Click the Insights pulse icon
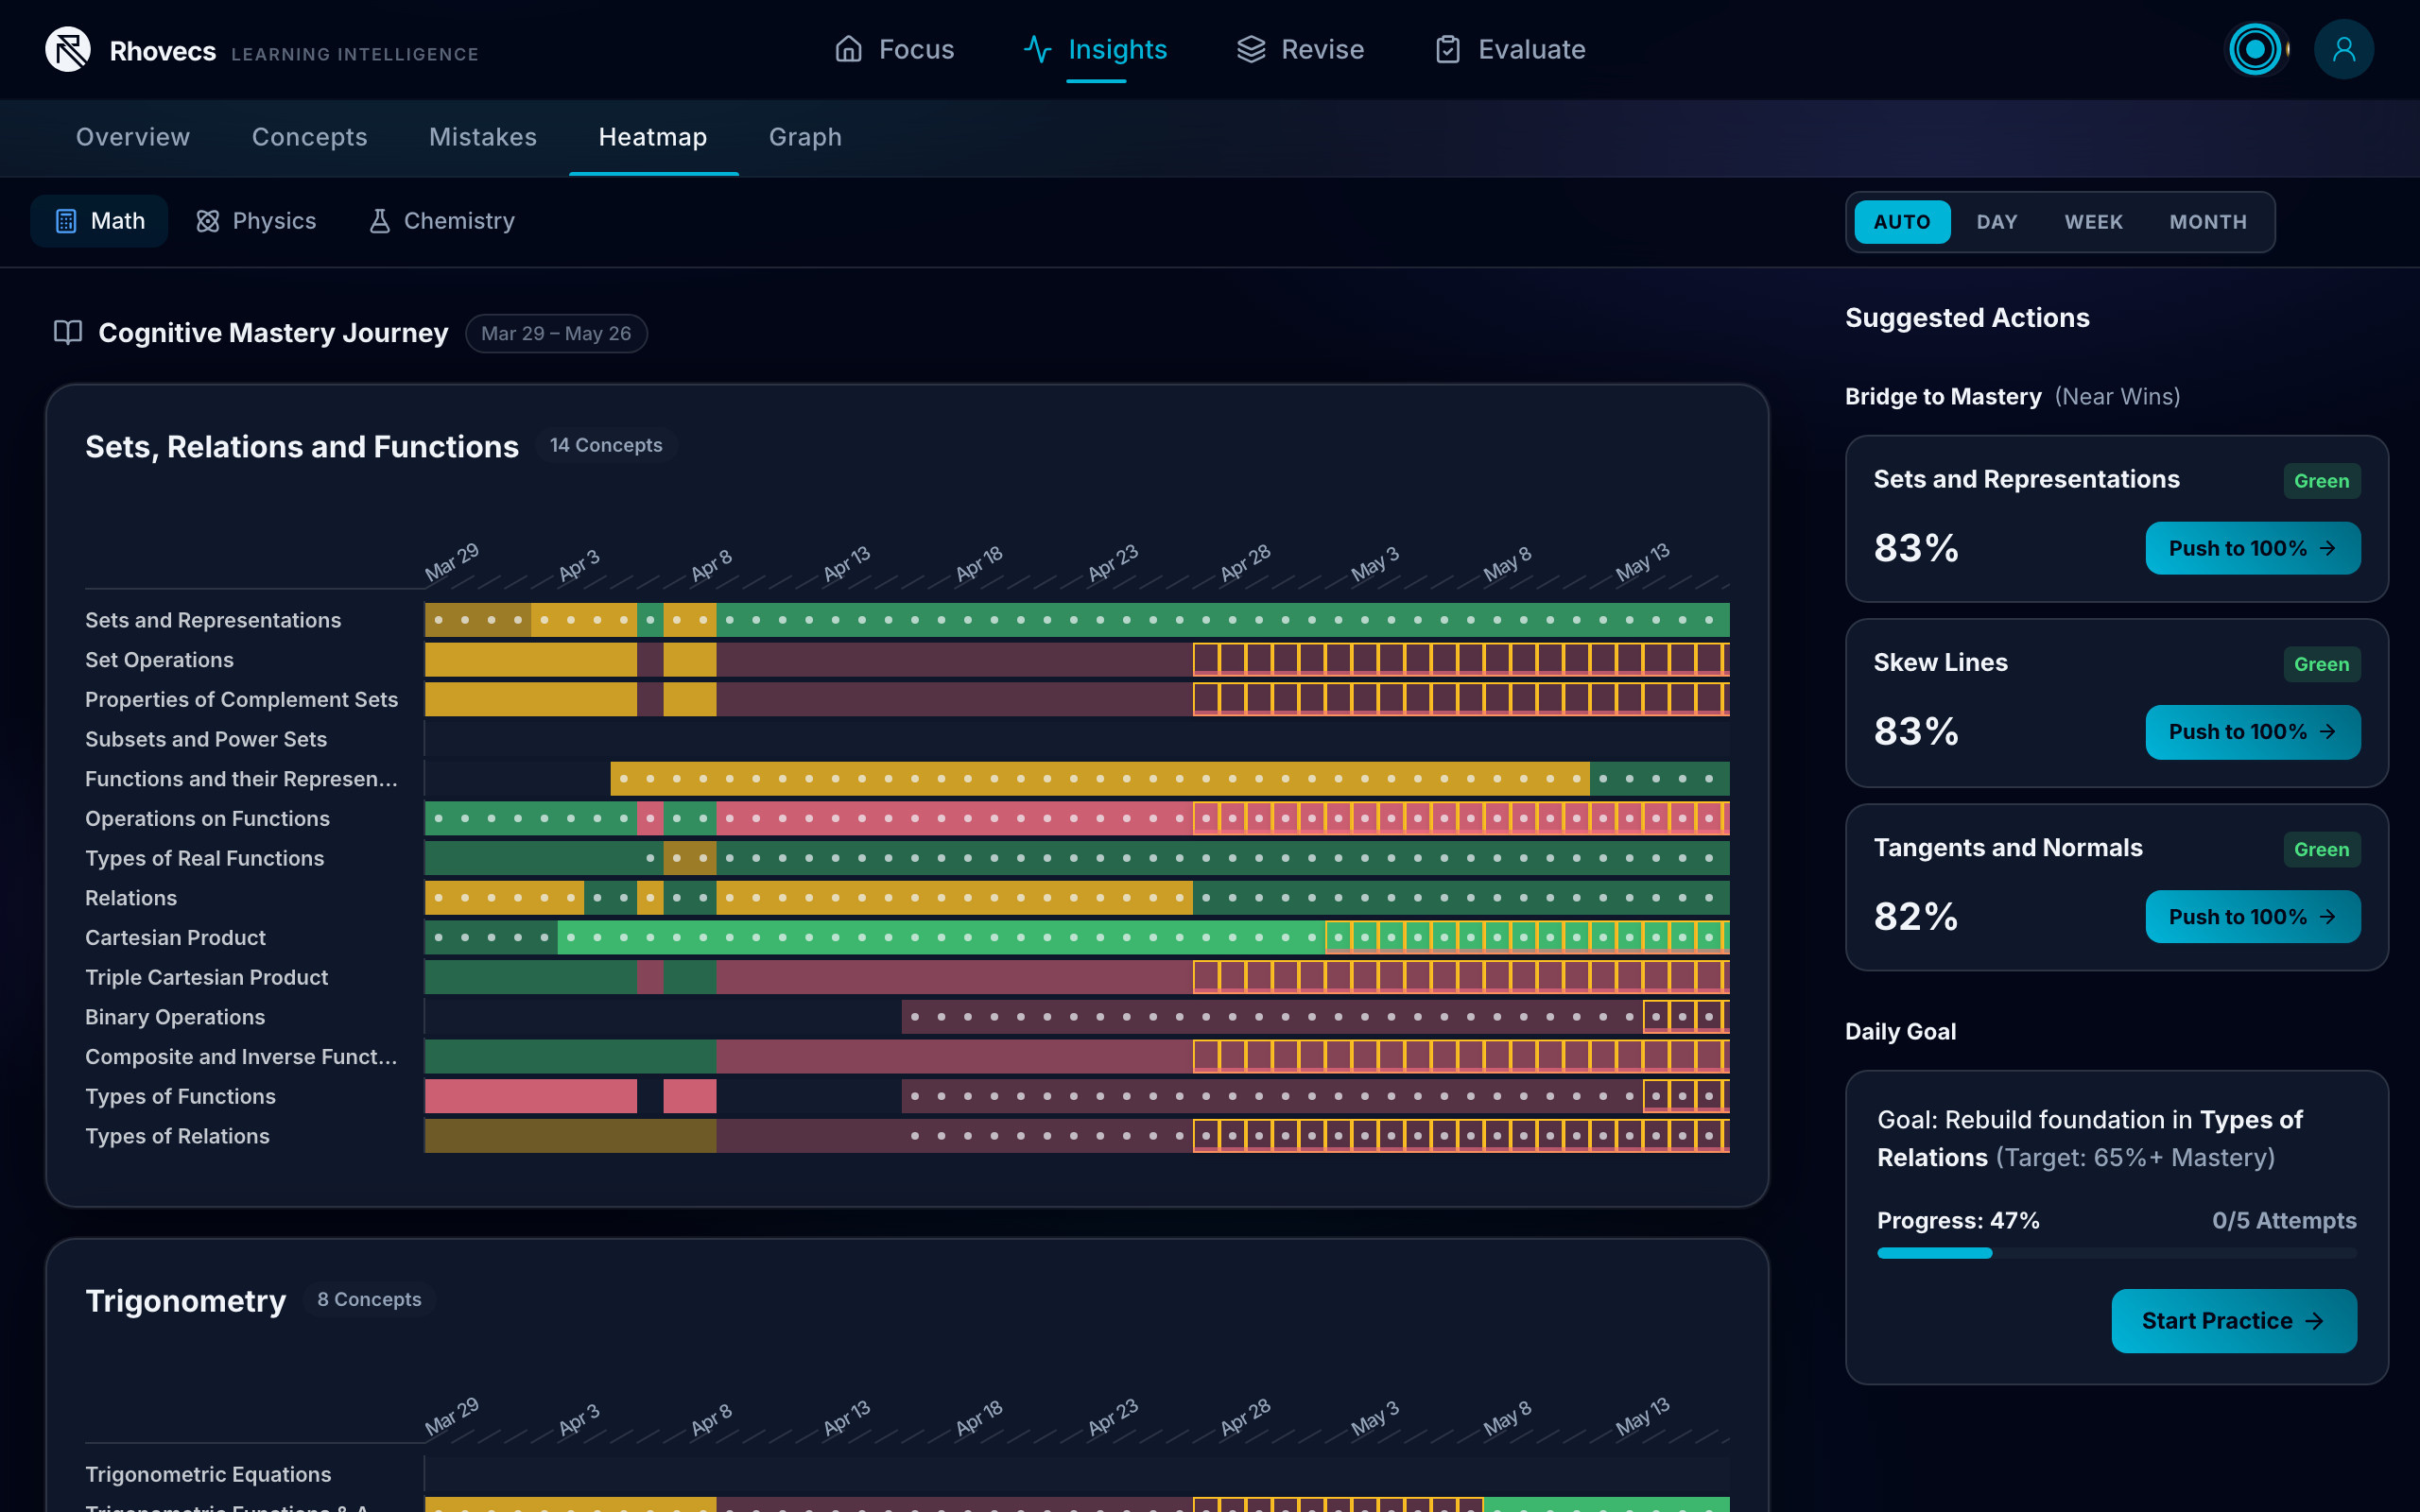2420x1512 pixels. [x=1037, y=49]
